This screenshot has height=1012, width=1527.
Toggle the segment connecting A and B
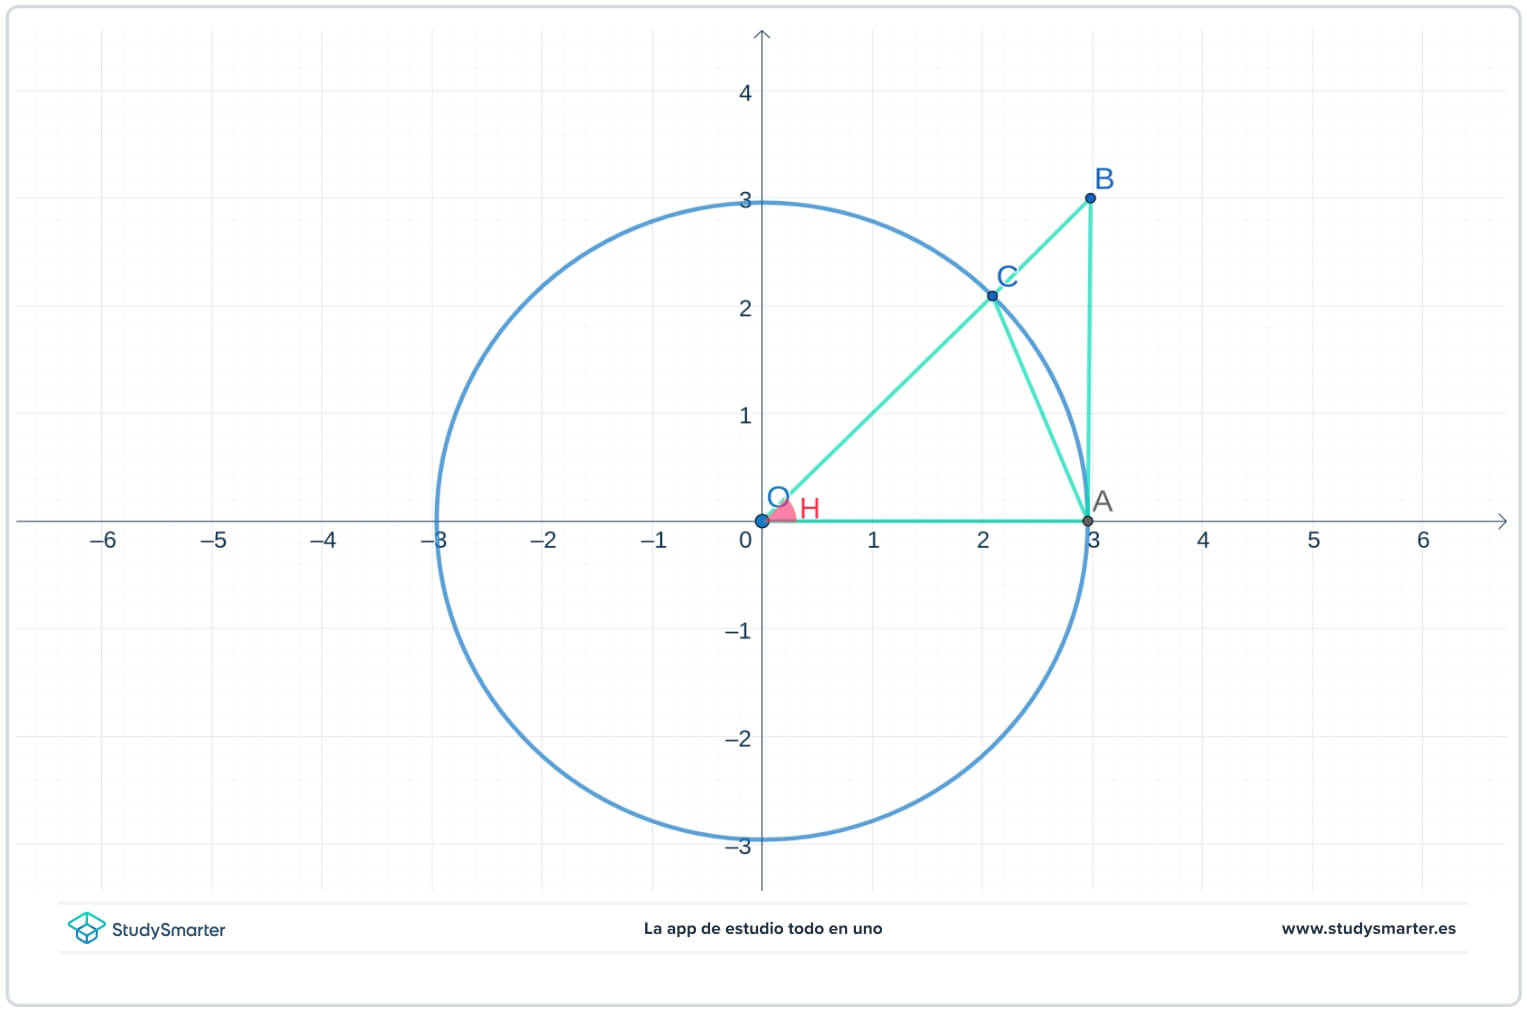pyautogui.click(x=1090, y=360)
